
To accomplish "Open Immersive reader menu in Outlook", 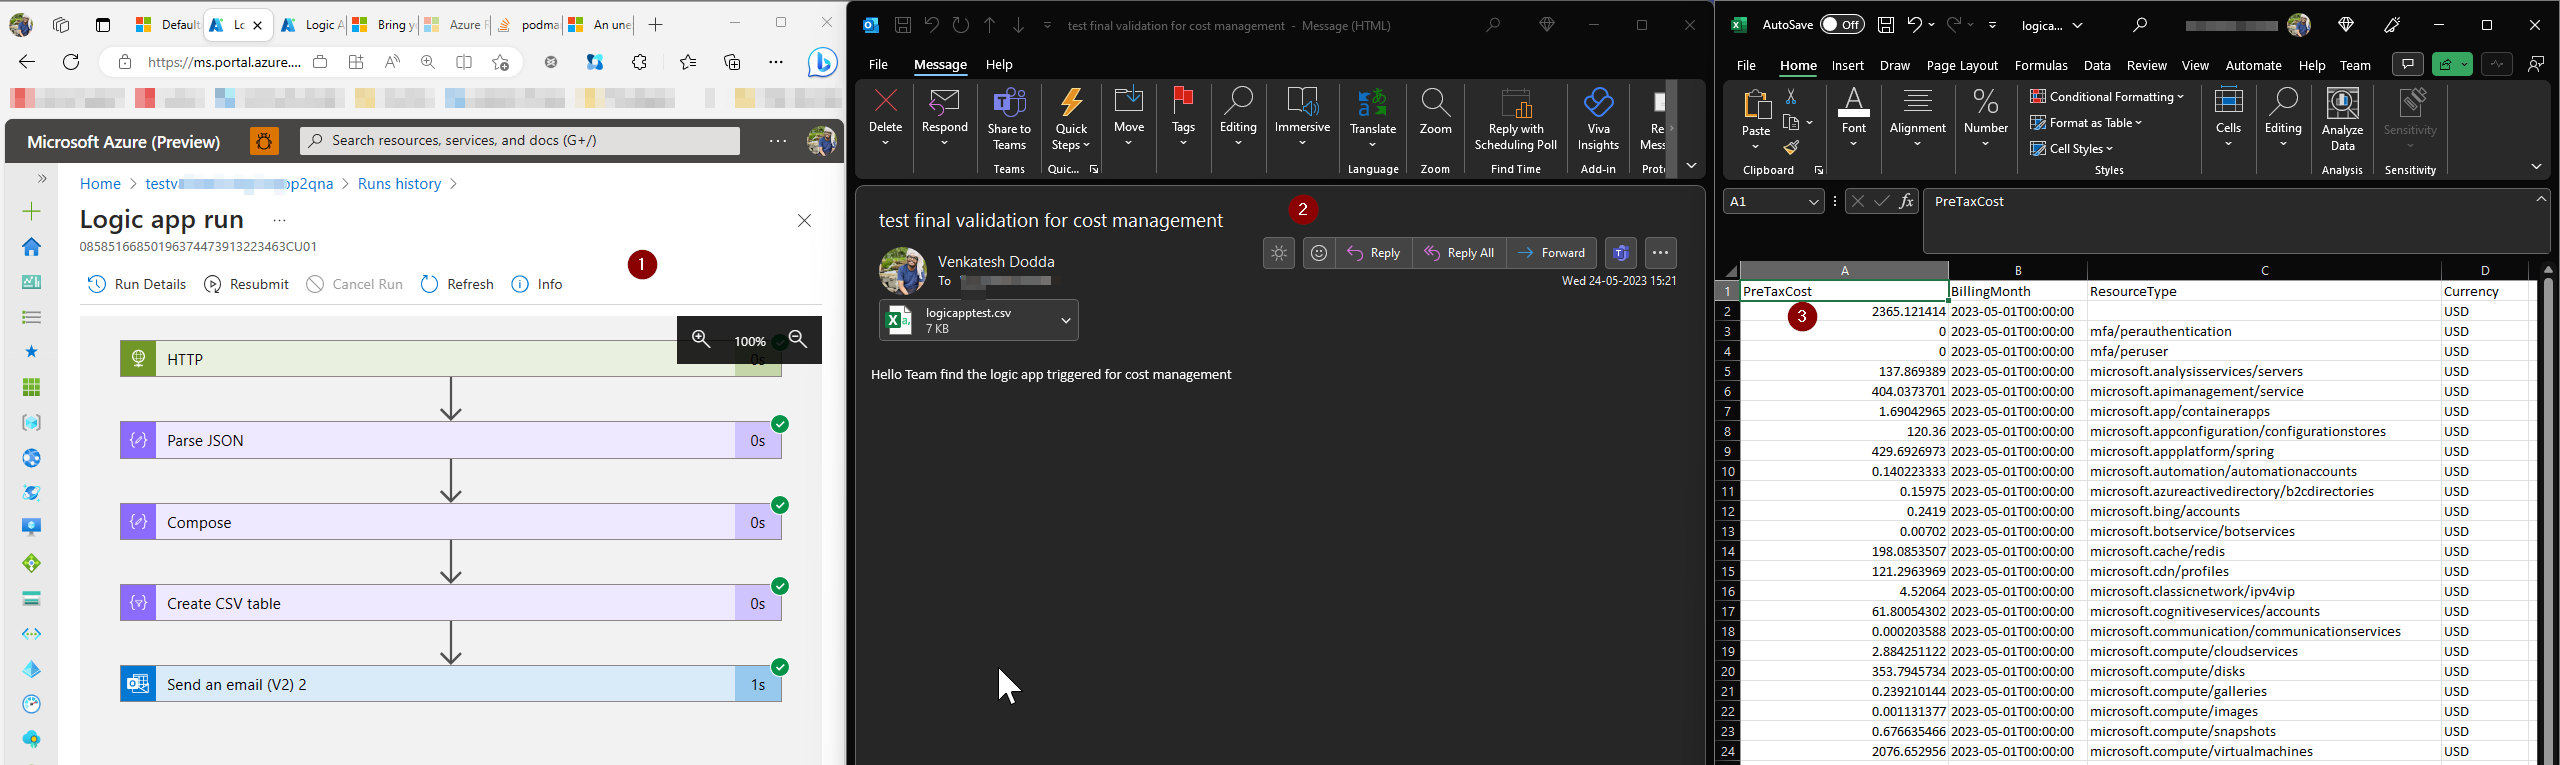I will coord(1302,116).
